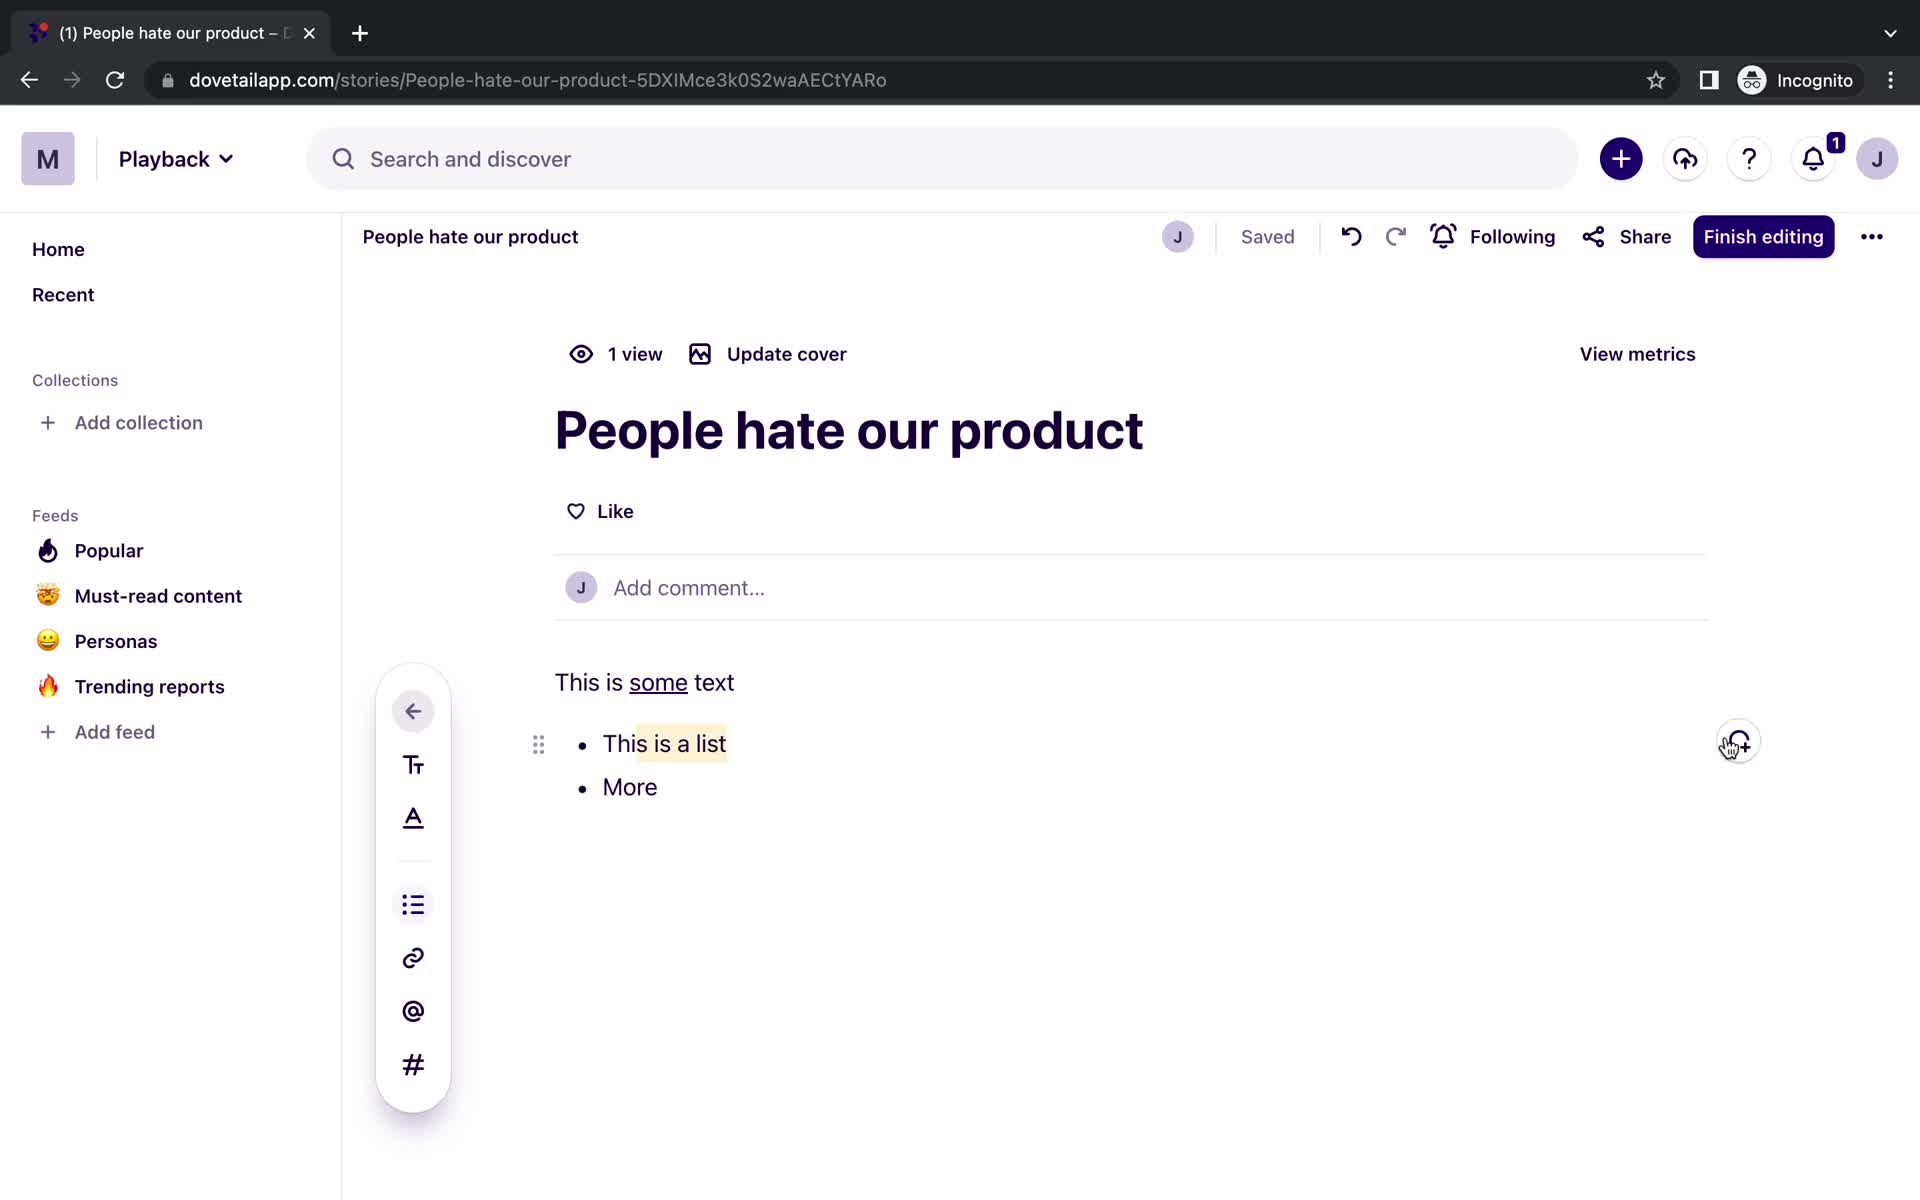Toggle notification bell for this story

click(1443, 236)
